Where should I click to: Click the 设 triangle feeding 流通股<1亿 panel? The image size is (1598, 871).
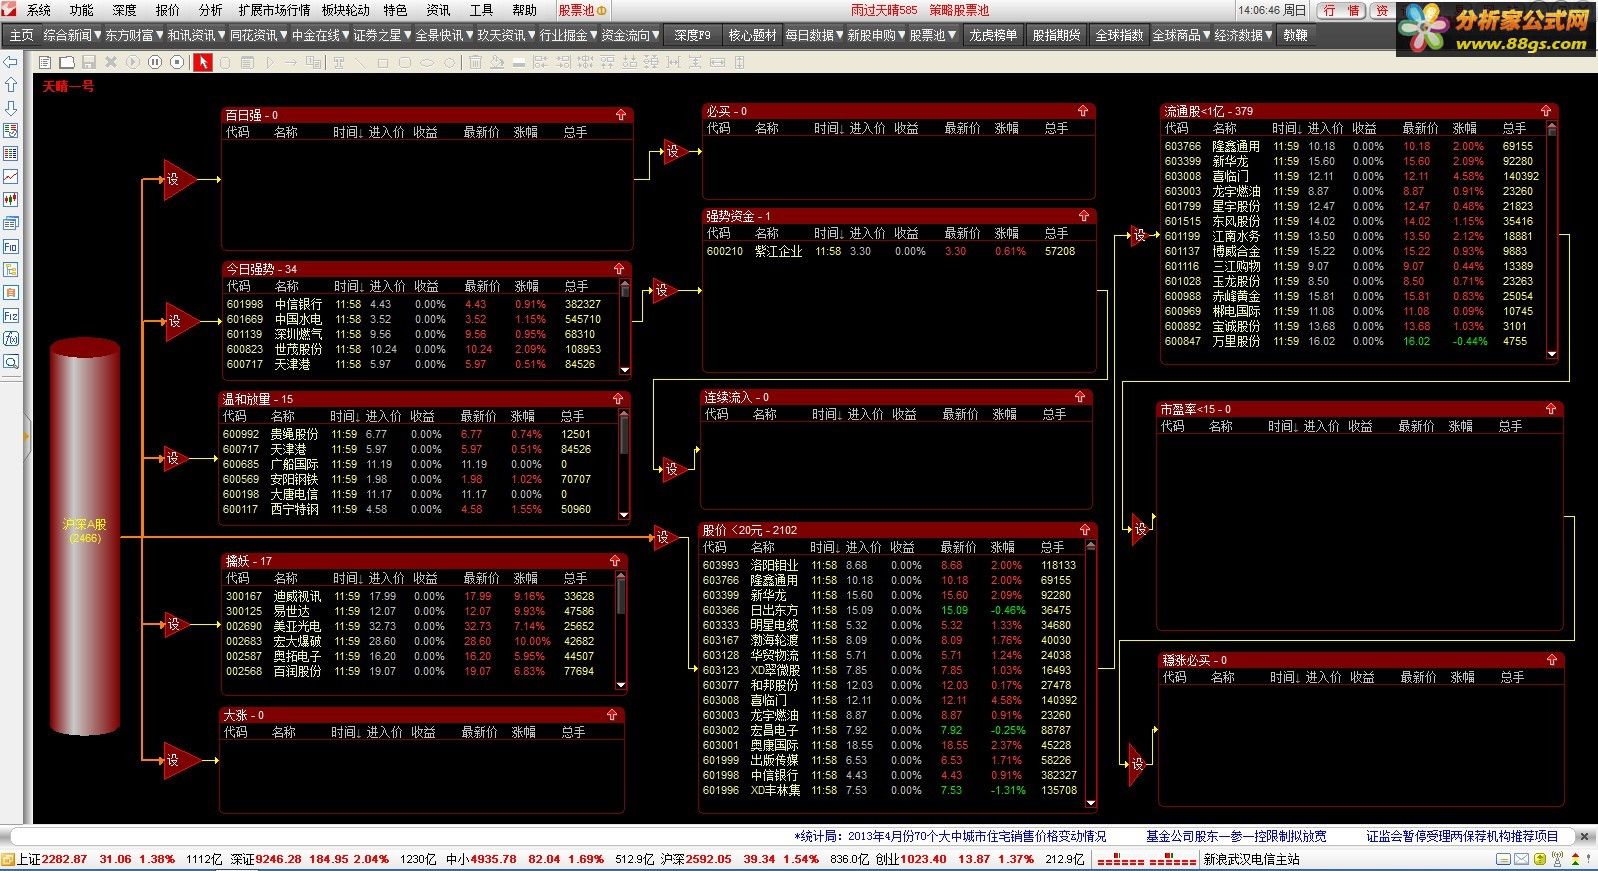point(1138,236)
